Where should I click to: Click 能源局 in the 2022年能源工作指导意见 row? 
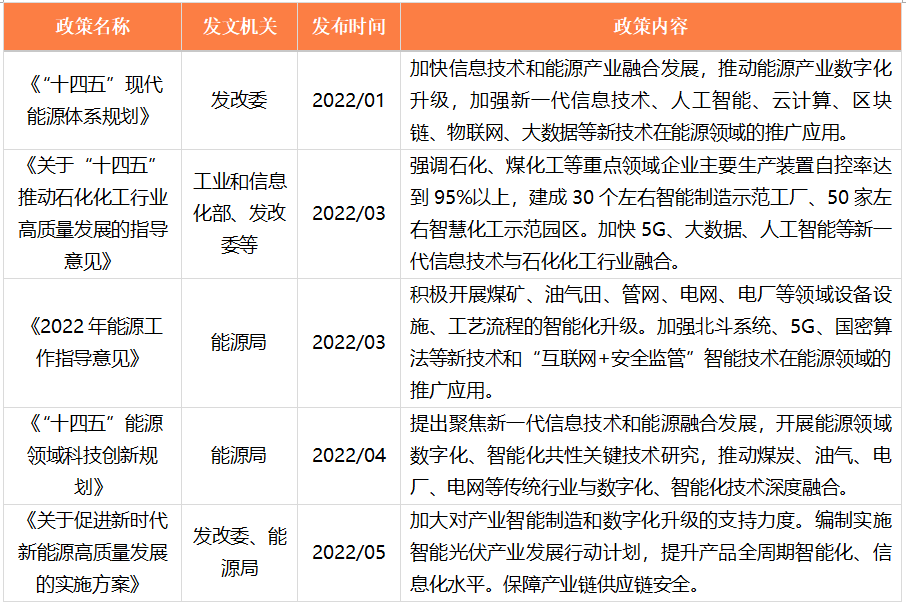coord(239,342)
